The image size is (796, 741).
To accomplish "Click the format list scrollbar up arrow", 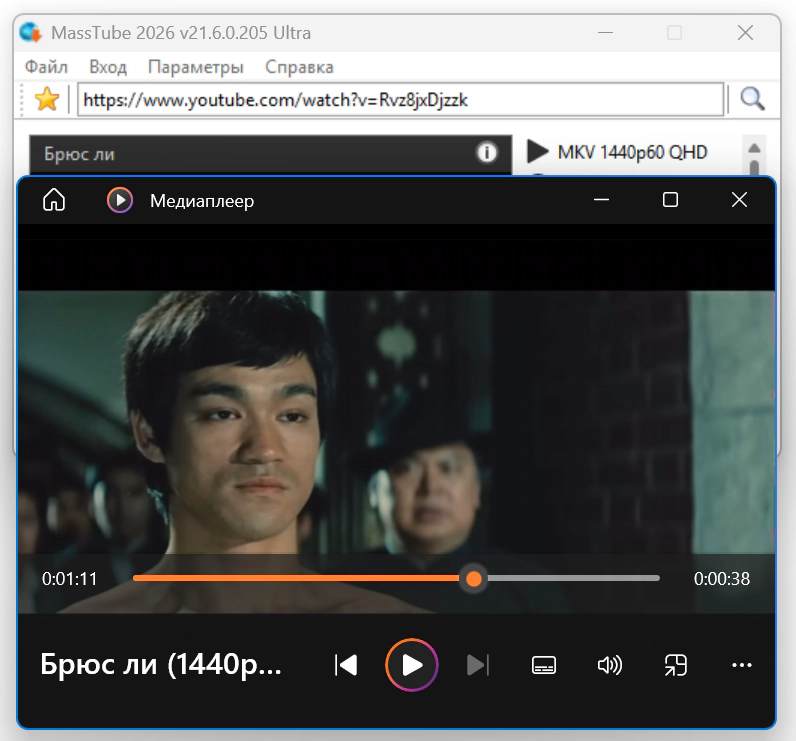I will pos(754,148).
